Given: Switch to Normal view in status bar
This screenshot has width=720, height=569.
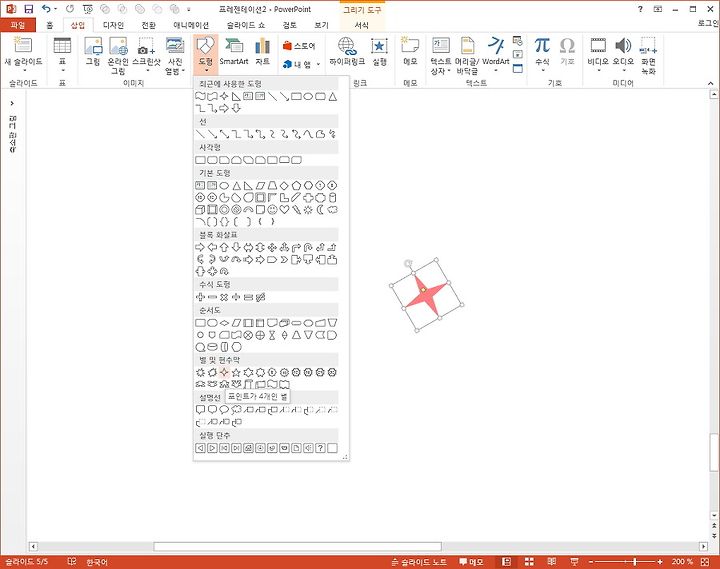Looking at the screenshot, I should [x=506, y=562].
